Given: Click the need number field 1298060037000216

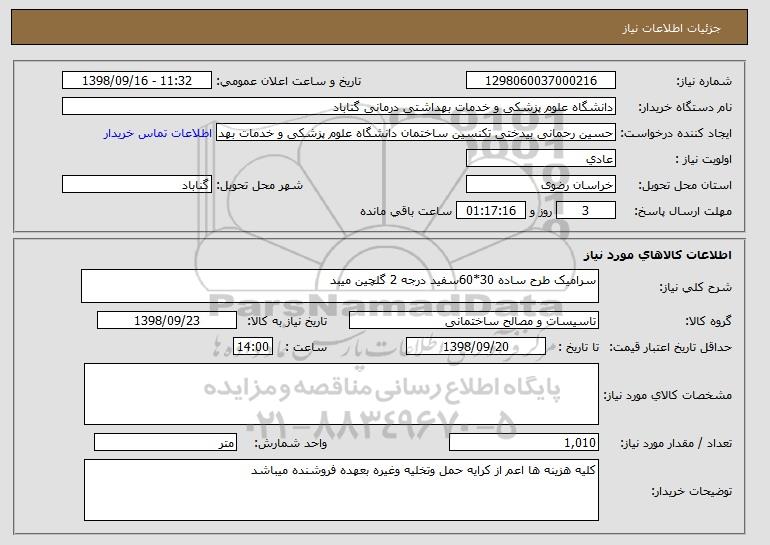Looking at the screenshot, I should click(541, 81).
